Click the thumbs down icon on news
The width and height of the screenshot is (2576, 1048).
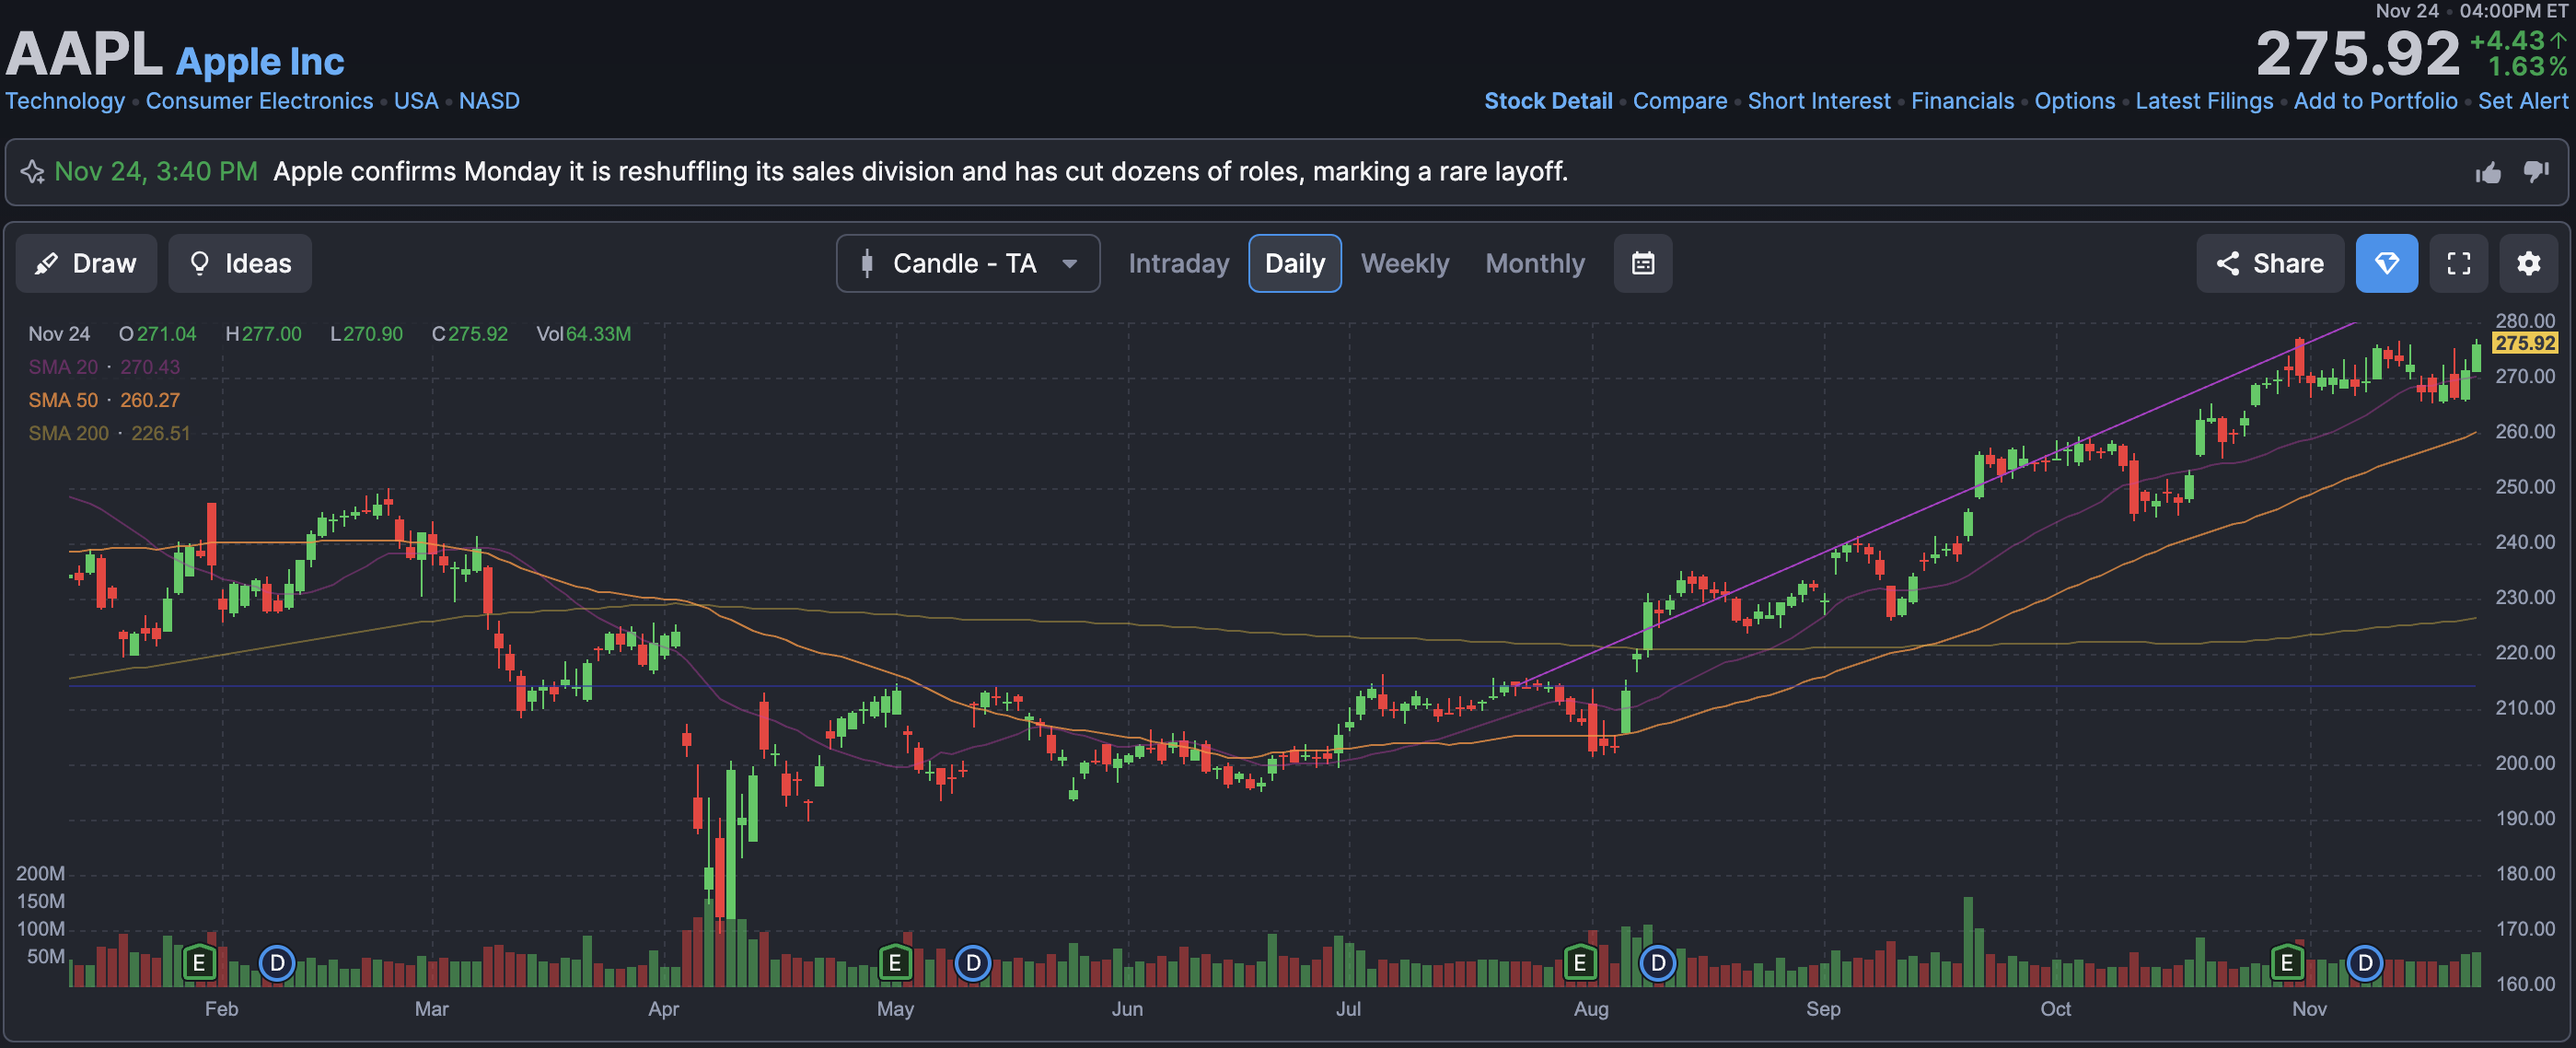tap(2535, 172)
